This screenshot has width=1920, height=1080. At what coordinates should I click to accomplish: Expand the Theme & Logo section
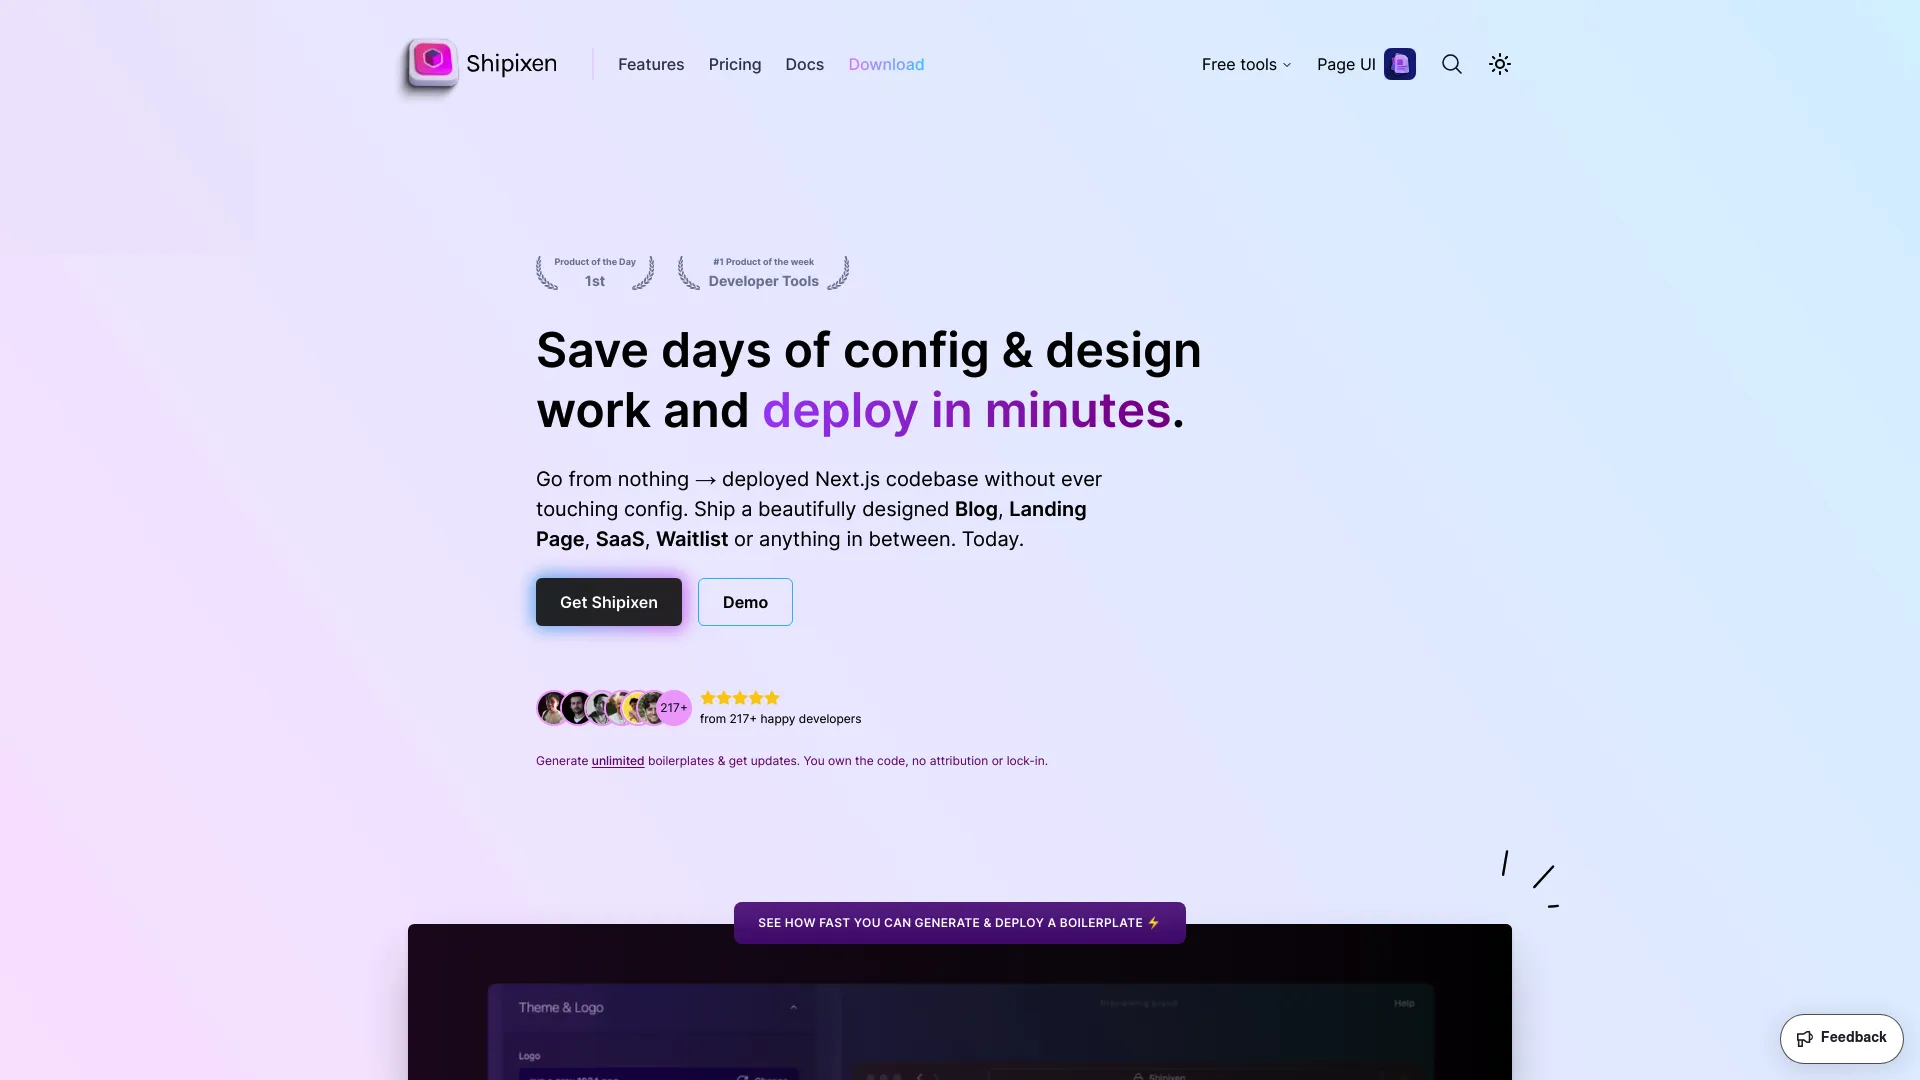tap(793, 1006)
